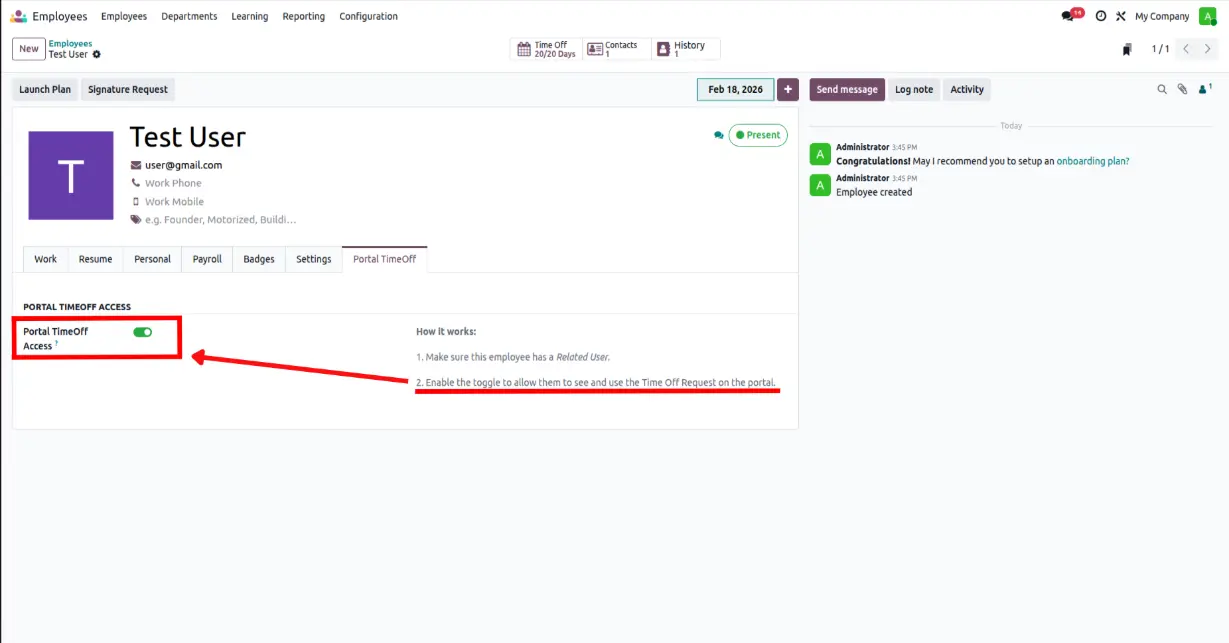Click the debug tools wrench icon
The image size is (1229, 643).
1121,16
